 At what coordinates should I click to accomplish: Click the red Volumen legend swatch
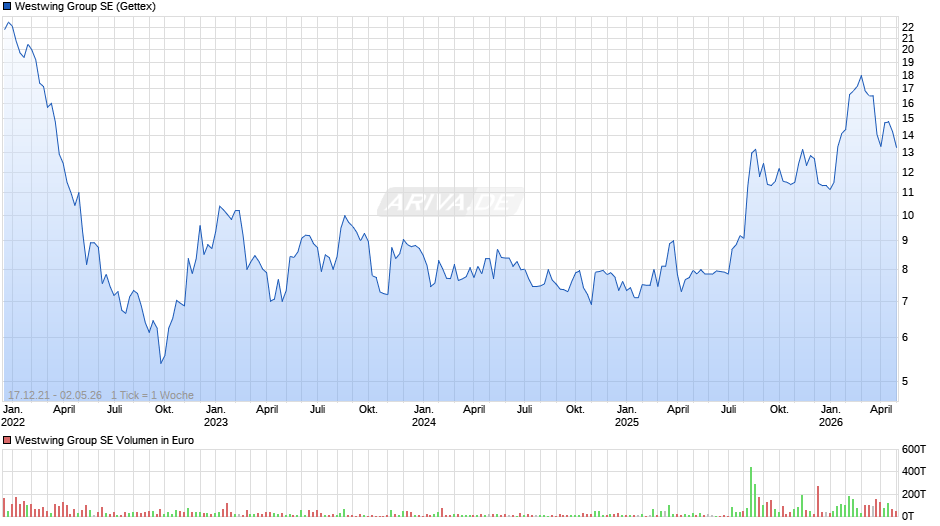click(x=7, y=440)
